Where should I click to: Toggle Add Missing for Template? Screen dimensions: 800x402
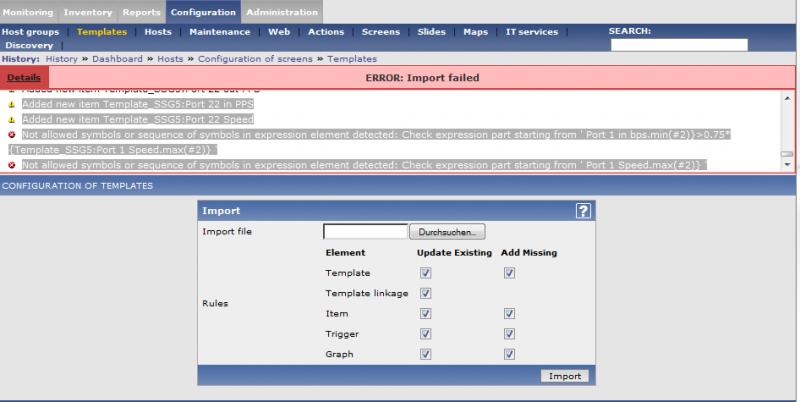point(509,273)
